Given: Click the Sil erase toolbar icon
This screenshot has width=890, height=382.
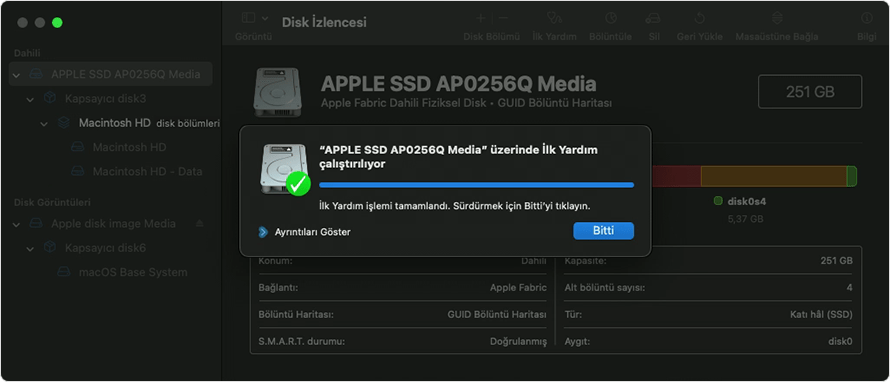Looking at the screenshot, I should point(653,18).
